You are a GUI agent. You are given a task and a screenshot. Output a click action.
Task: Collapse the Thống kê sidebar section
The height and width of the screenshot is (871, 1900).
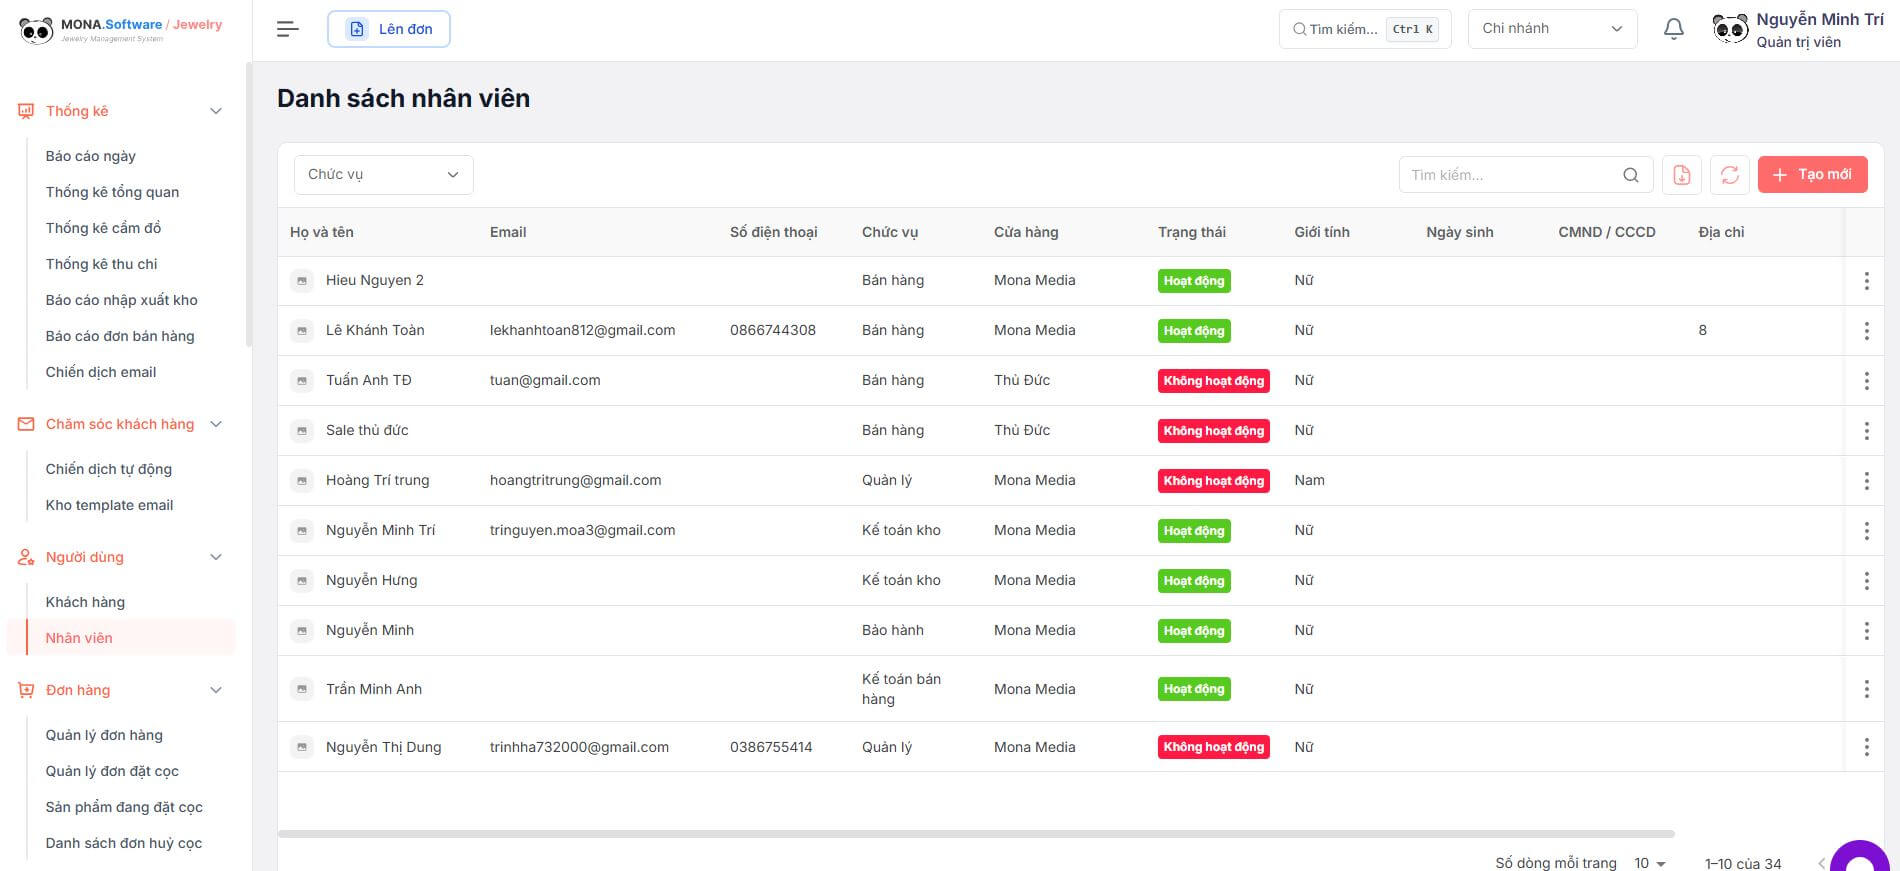[x=215, y=111]
